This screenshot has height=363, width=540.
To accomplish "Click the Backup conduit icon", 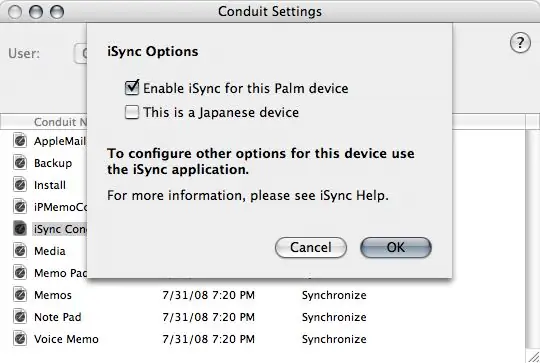I will coord(20,163).
